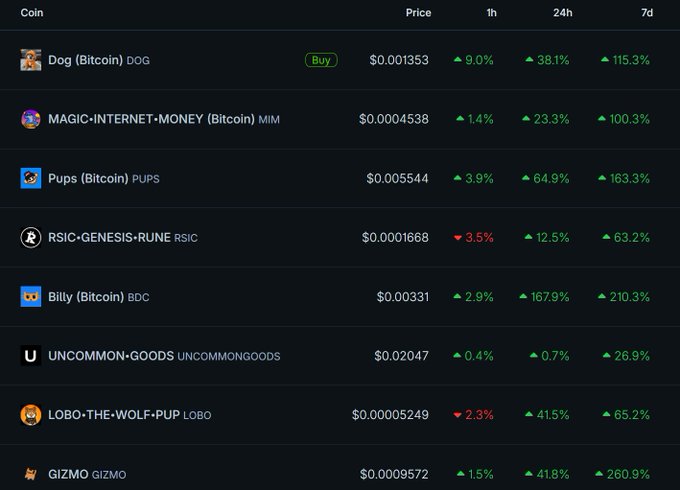Screen dimensions: 680x490
Task: Sort by the 24h column header
Action: [562, 13]
